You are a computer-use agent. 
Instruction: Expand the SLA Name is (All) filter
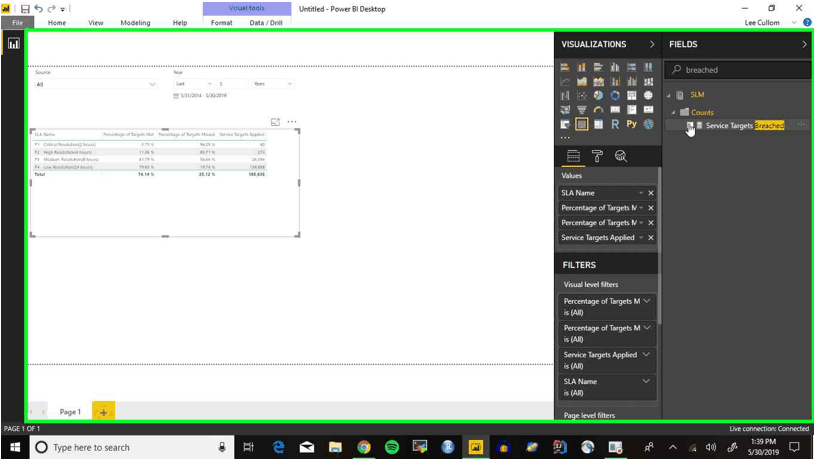click(x=646, y=381)
